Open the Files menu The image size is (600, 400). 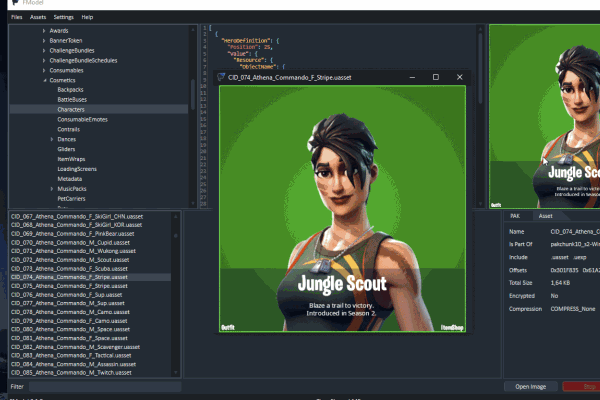coord(17,17)
